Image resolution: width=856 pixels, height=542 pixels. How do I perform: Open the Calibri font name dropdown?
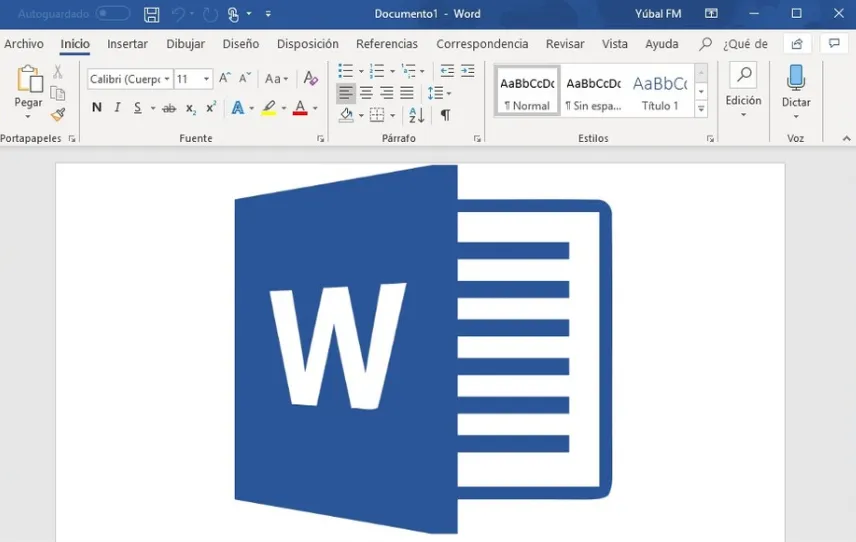click(x=130, y=79)
